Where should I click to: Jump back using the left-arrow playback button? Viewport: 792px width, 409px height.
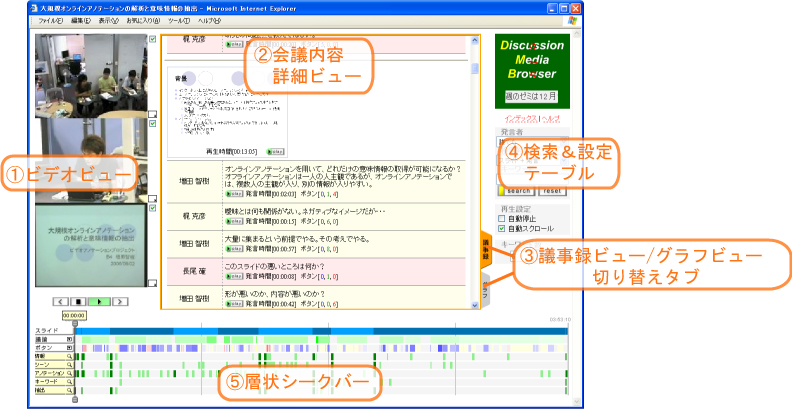(61, 301)
